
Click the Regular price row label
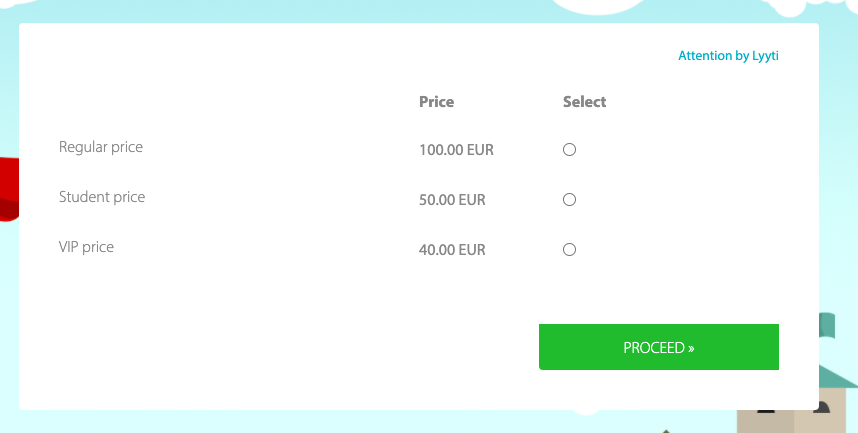click(101, 147)
